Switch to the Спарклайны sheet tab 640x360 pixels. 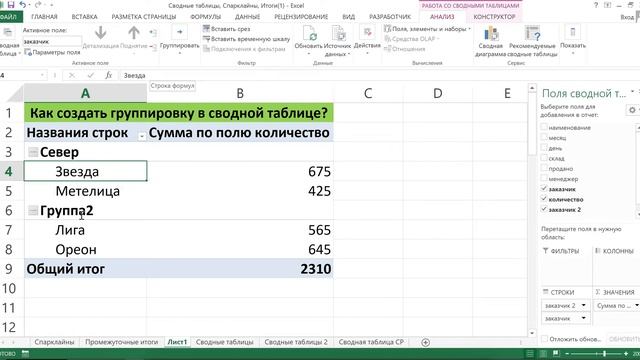54,342
